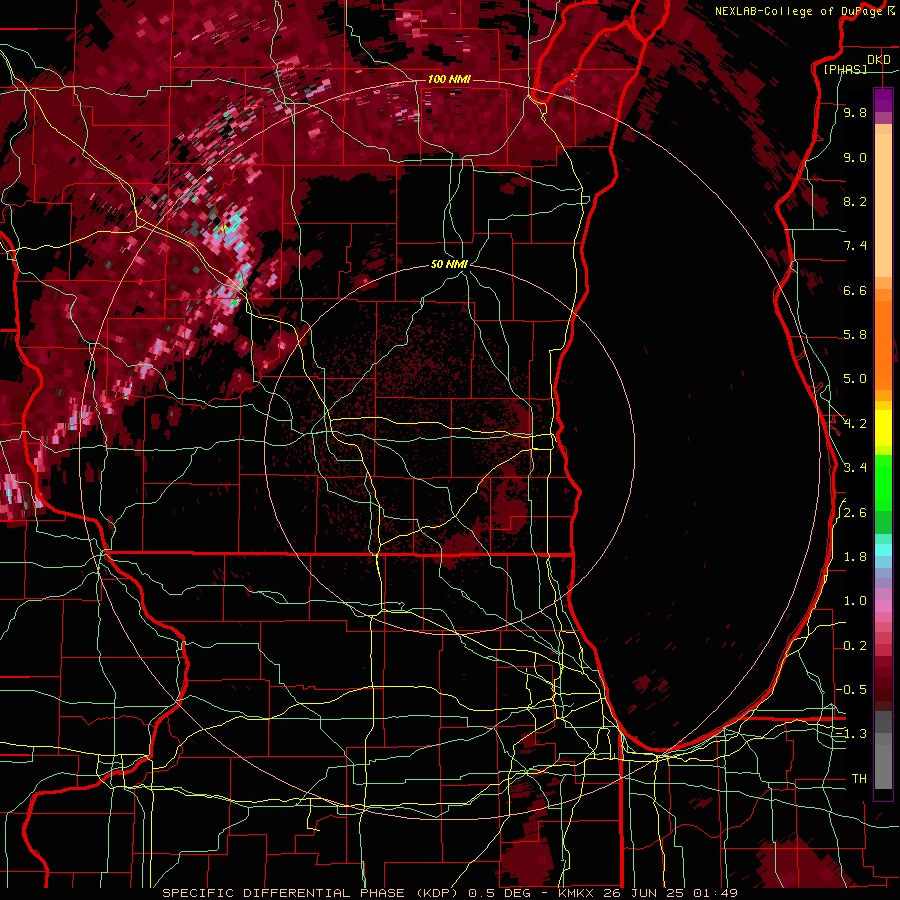The height and width of the screenshot is (900, 900).
Task: Click the 5.0 value on the scale
Action: click(855, 379)
